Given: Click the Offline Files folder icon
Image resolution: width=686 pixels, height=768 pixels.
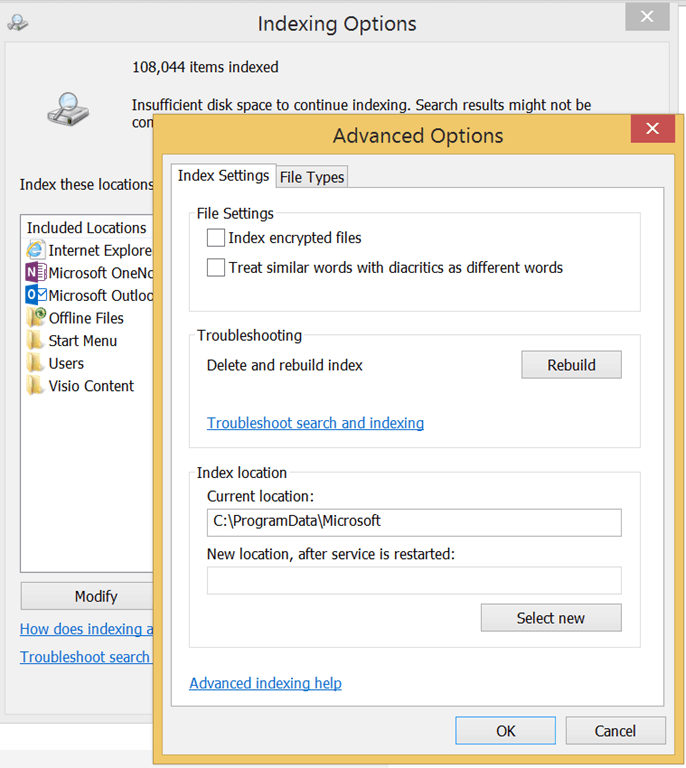Looking at the screenshot, I should coord(36,318).
